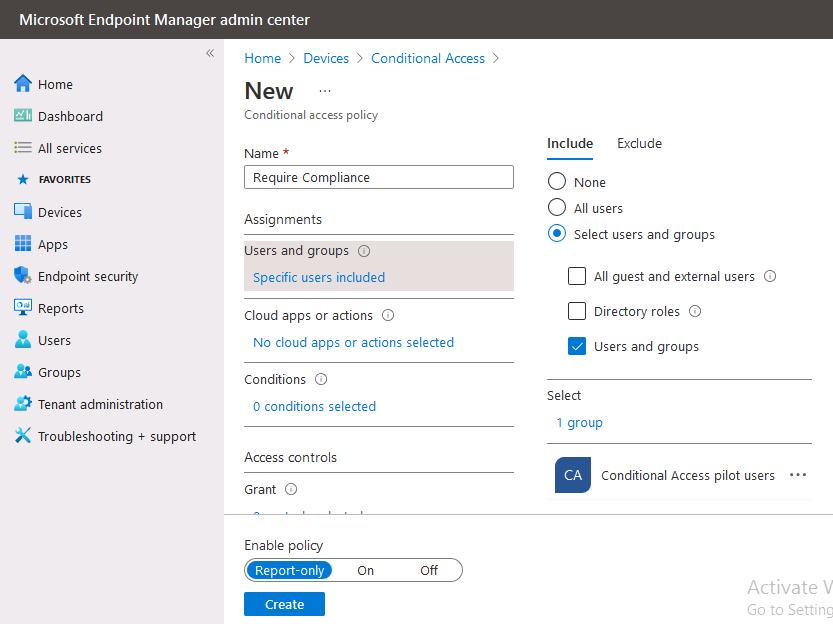Click the policy Name input field

click(x=379, y=177)
